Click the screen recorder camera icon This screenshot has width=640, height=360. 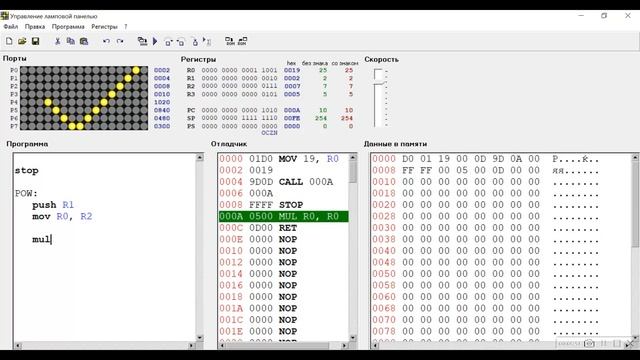point(589,344)
